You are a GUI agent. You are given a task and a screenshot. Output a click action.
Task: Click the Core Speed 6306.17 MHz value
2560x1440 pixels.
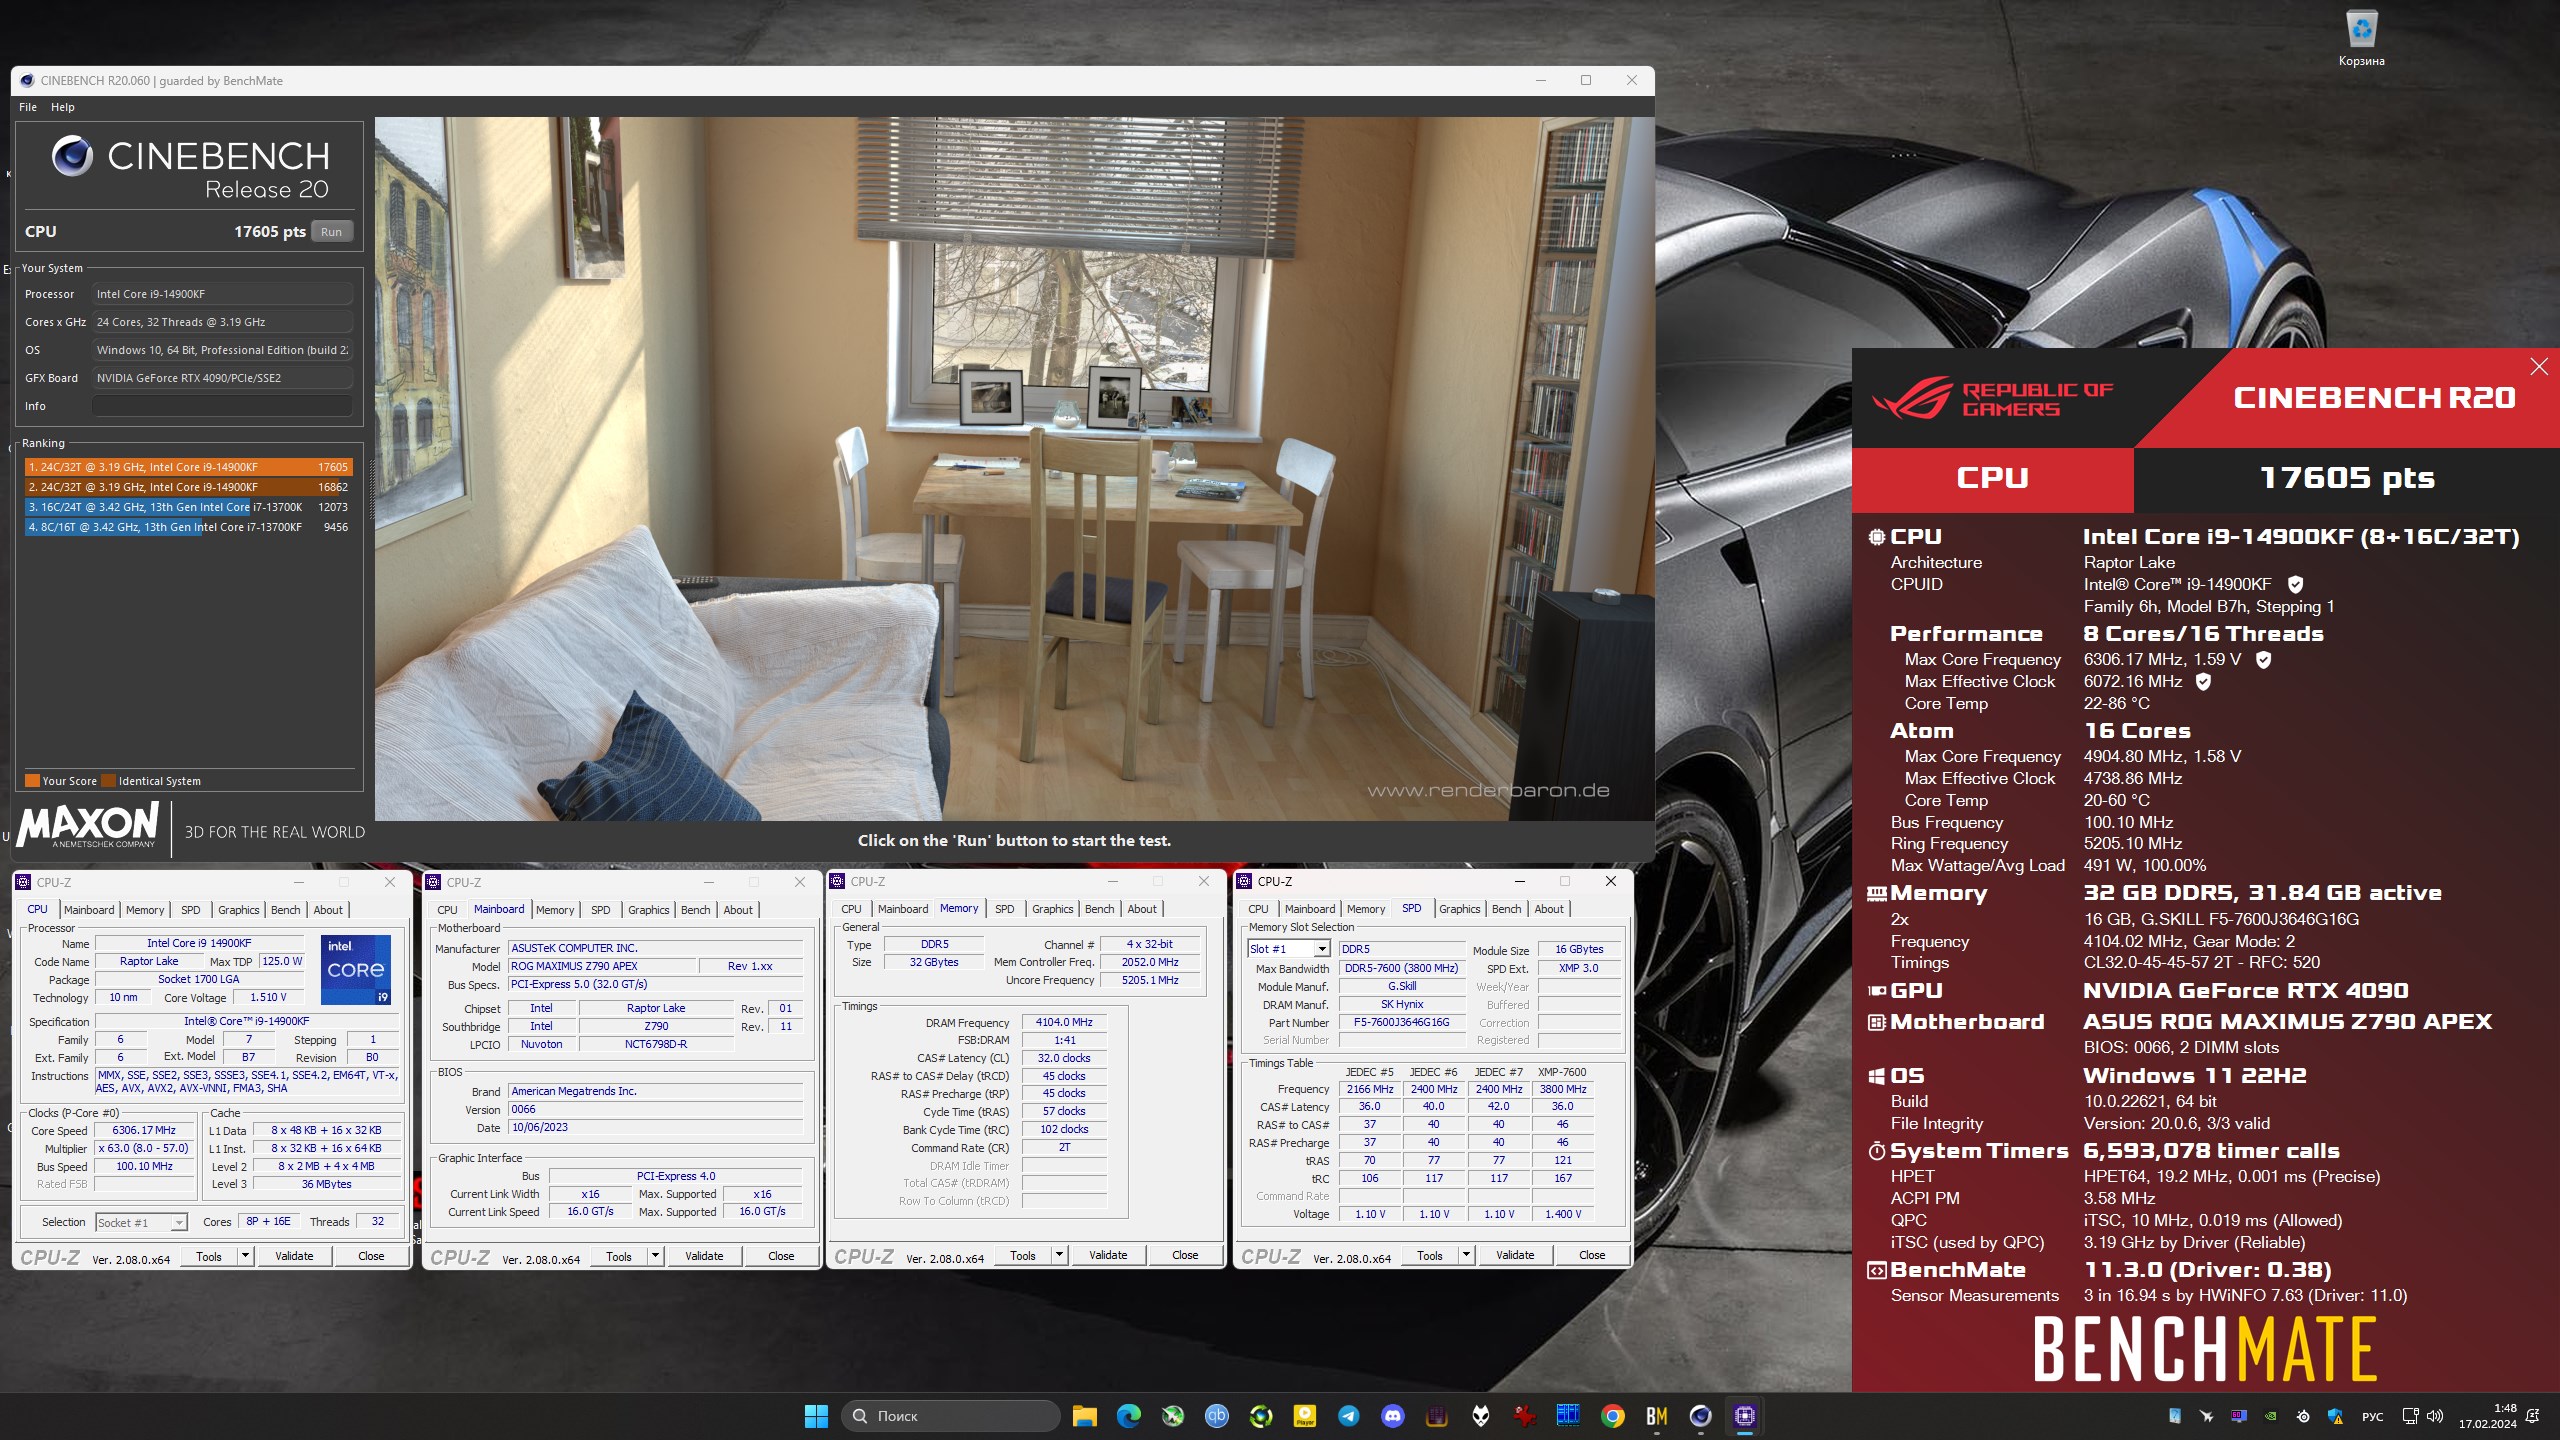[x=144, y=1130]
